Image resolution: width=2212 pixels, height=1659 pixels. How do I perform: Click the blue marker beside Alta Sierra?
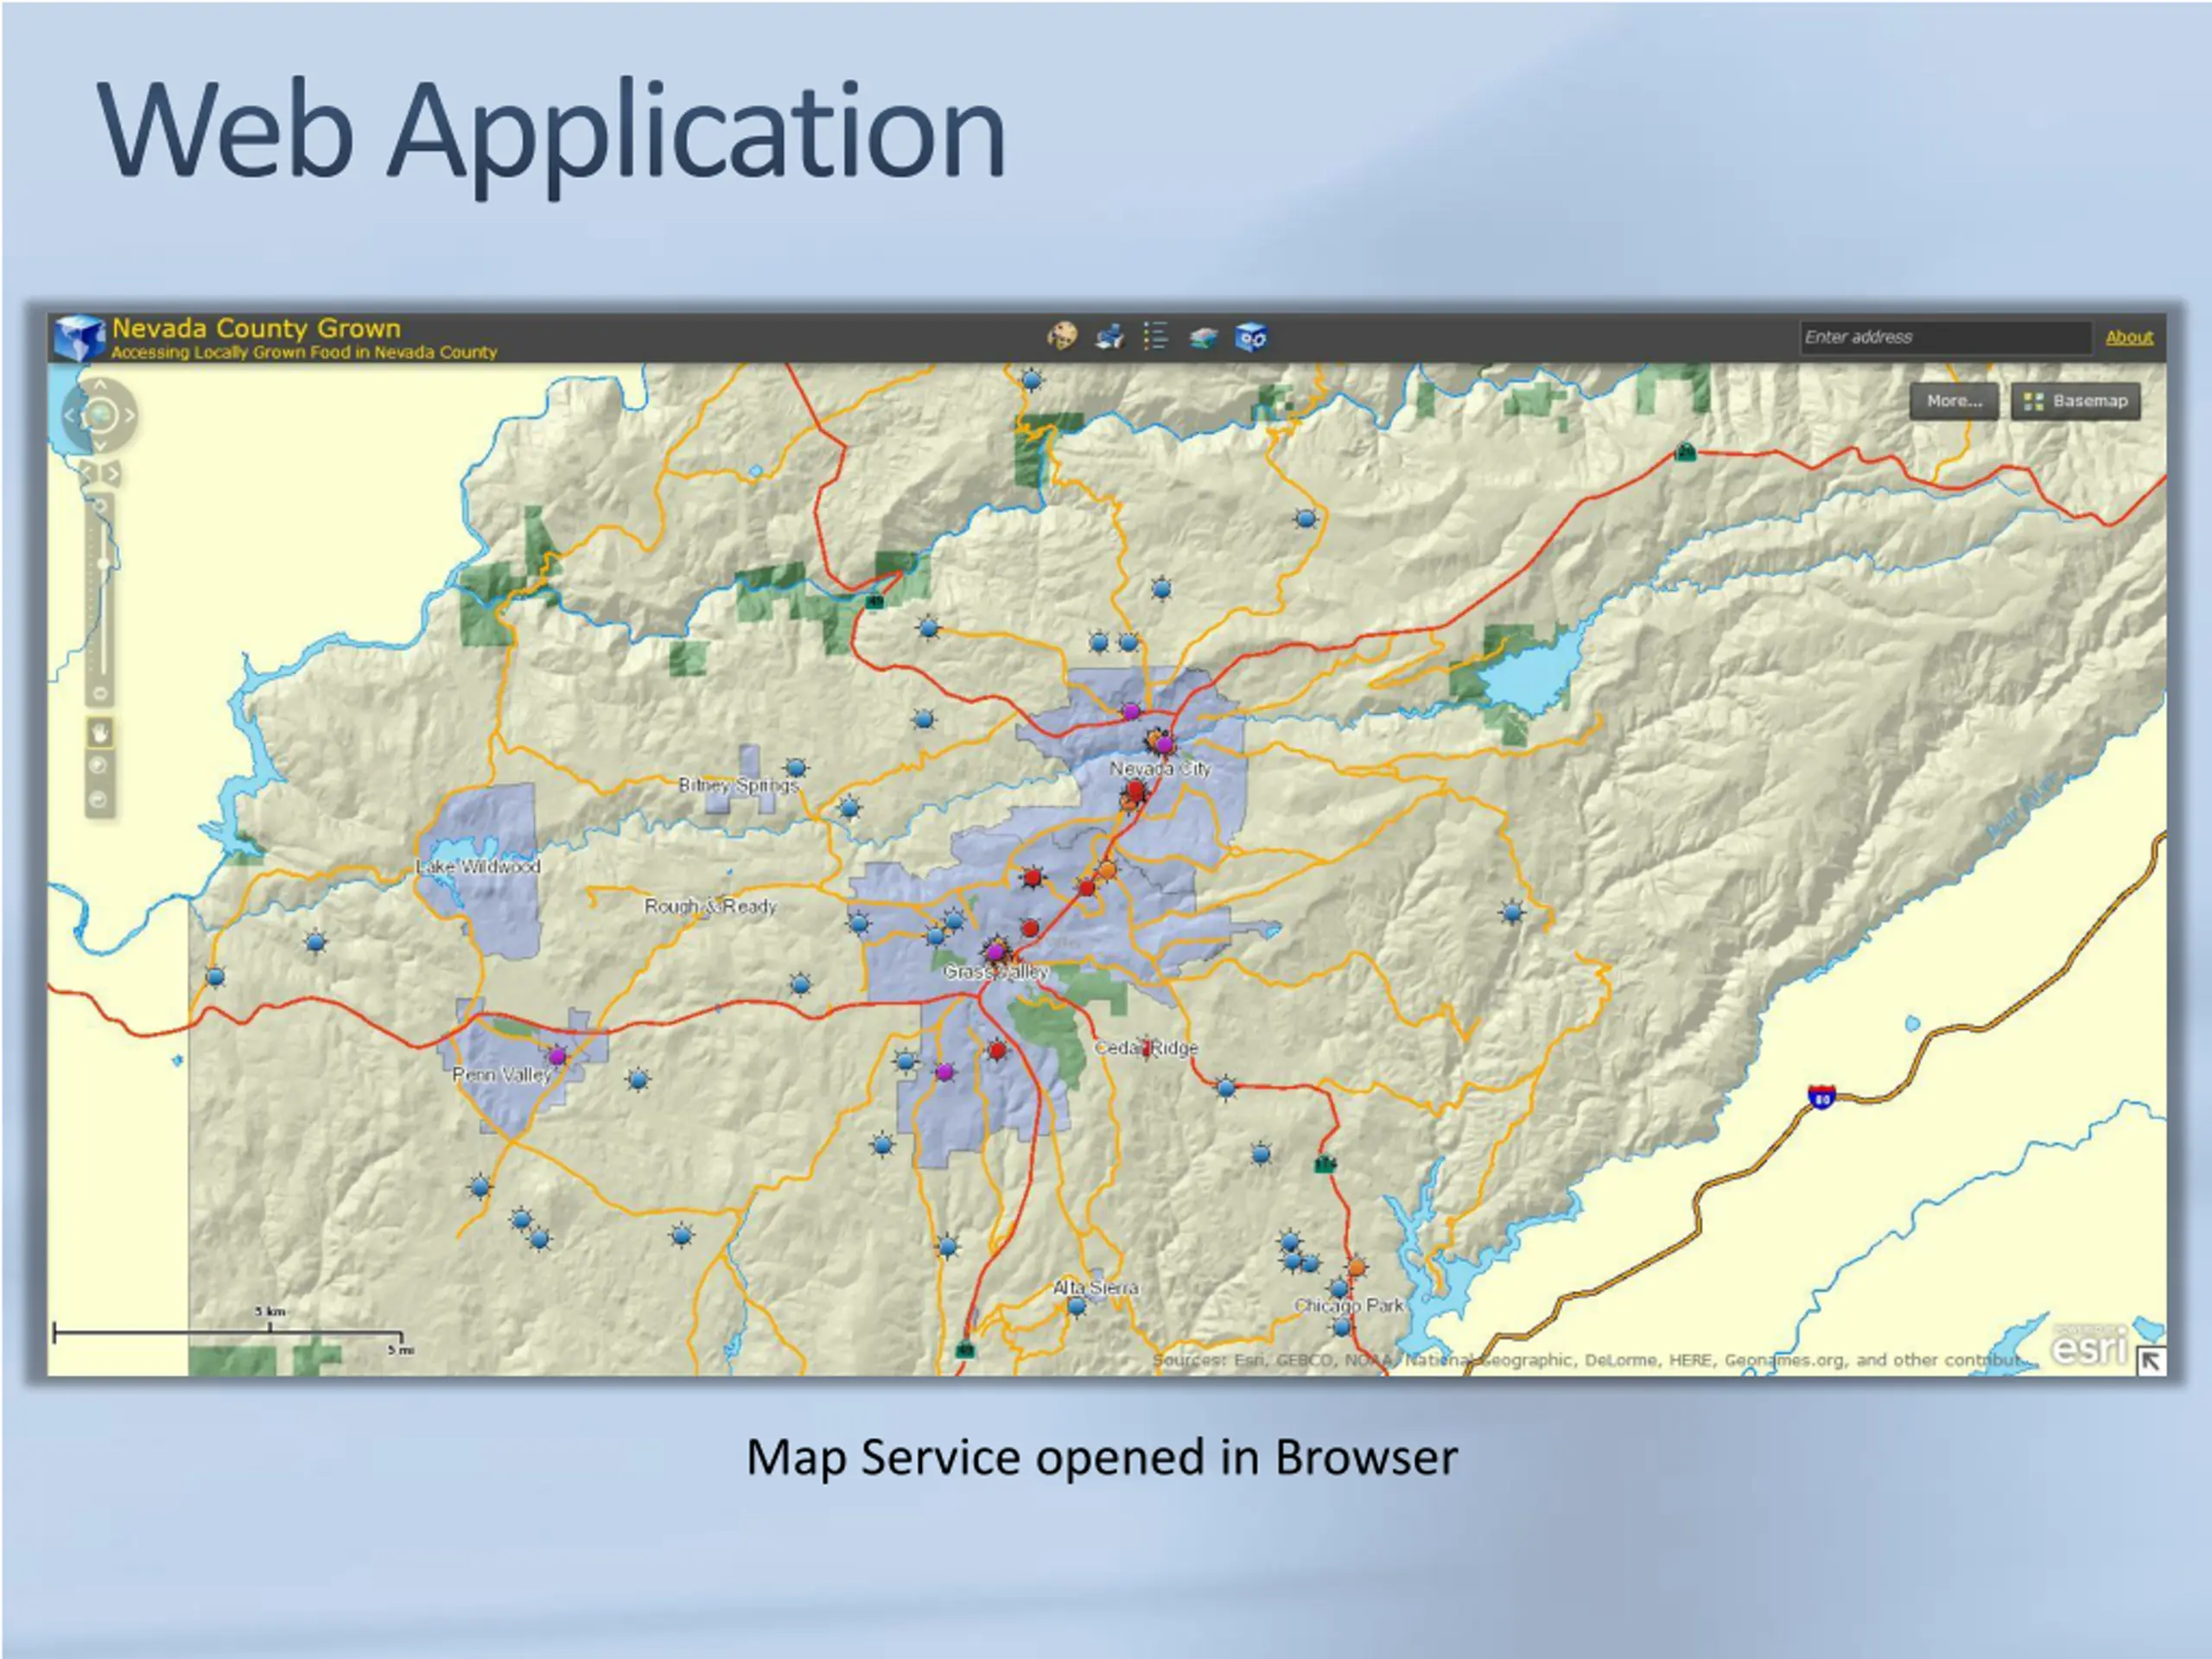[1076, 1306]
